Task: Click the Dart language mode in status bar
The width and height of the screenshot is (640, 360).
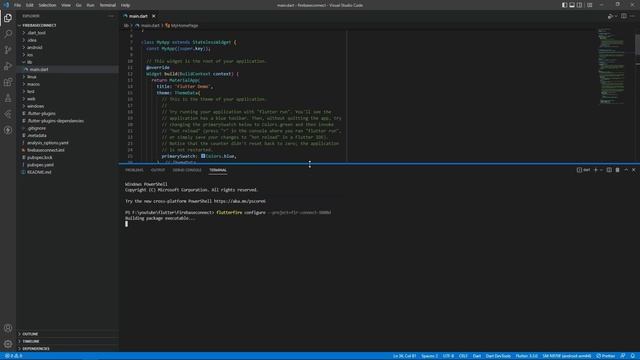Action: click(476, 356)
